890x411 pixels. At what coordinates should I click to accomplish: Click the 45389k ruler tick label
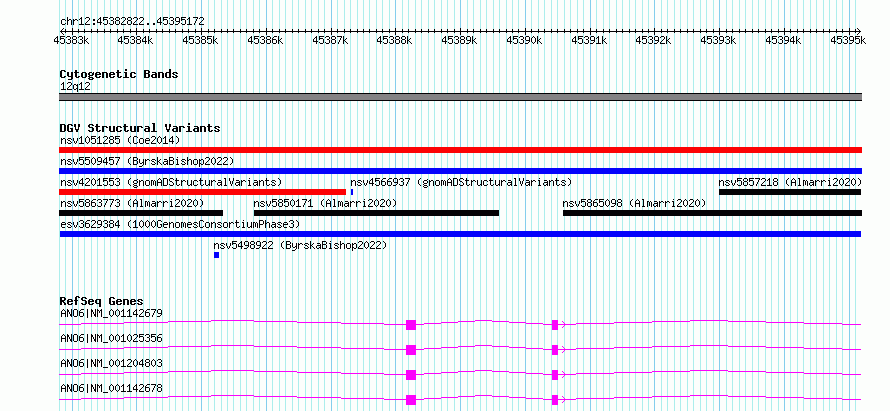[x=460, y=40]
